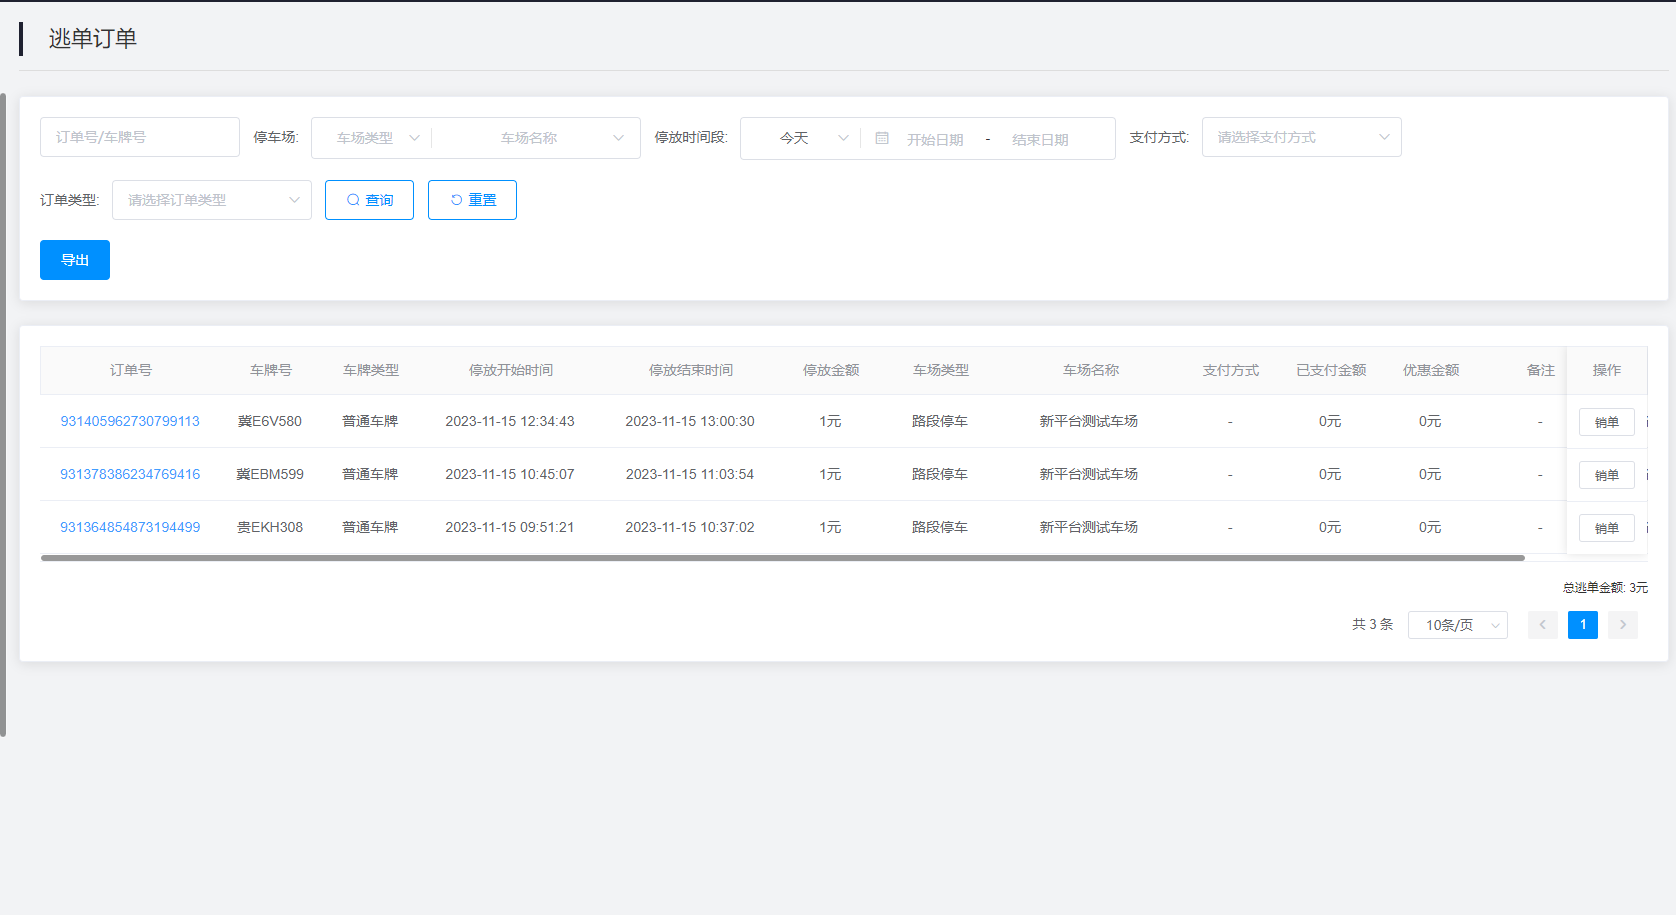Go to previous page arrow

pyautogui.click(x=1542, y=625)
